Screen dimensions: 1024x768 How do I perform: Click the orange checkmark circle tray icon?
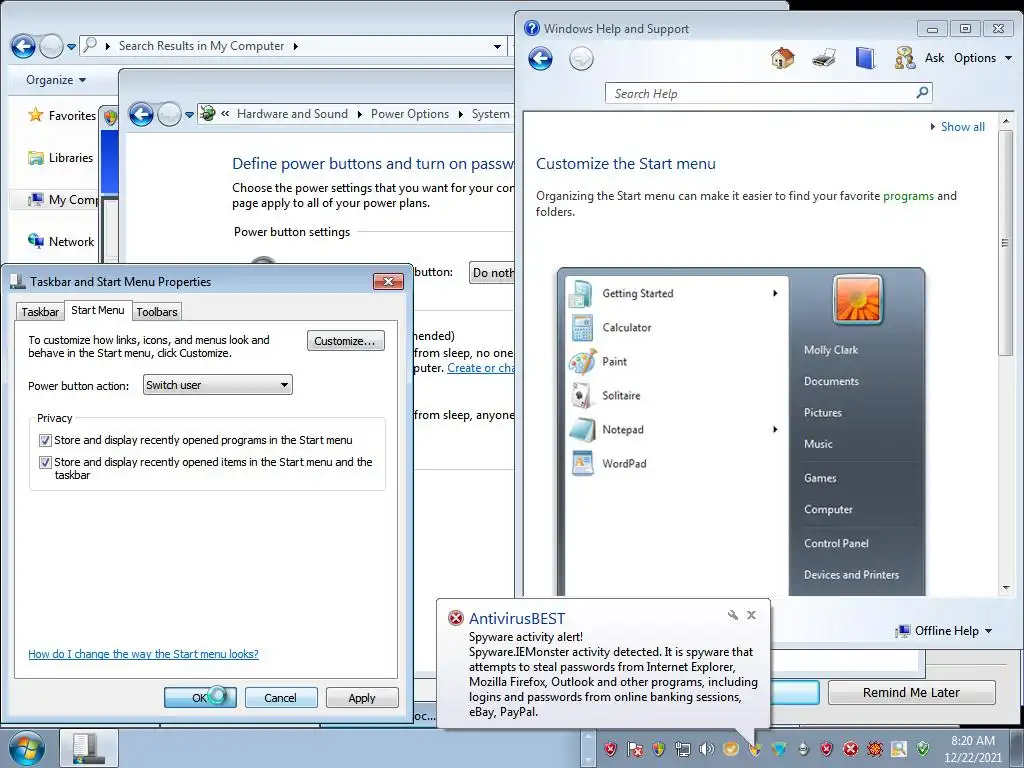[x=731, y=748]
